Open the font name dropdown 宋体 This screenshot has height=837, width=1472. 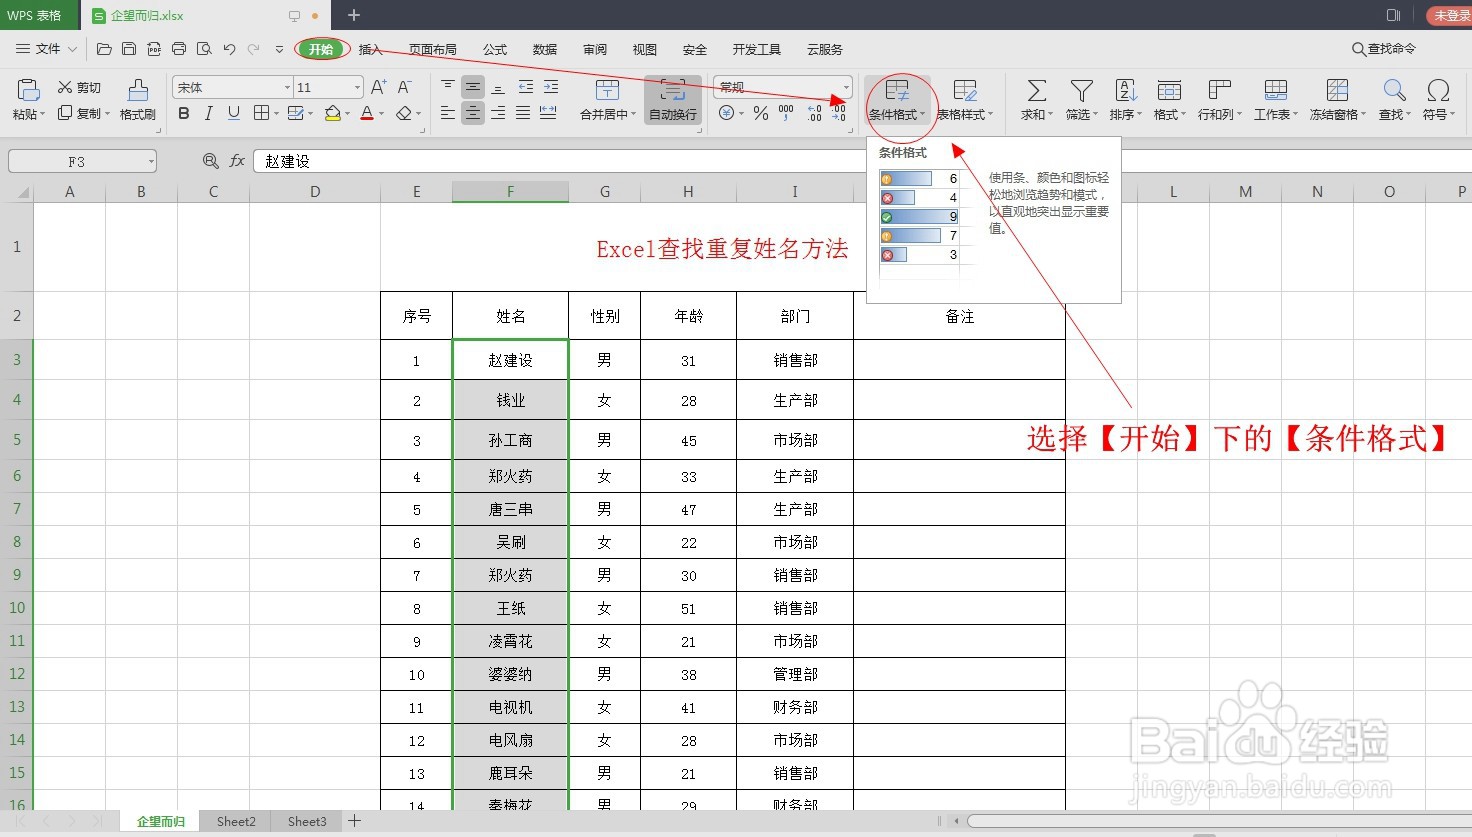tap(287, 87)
